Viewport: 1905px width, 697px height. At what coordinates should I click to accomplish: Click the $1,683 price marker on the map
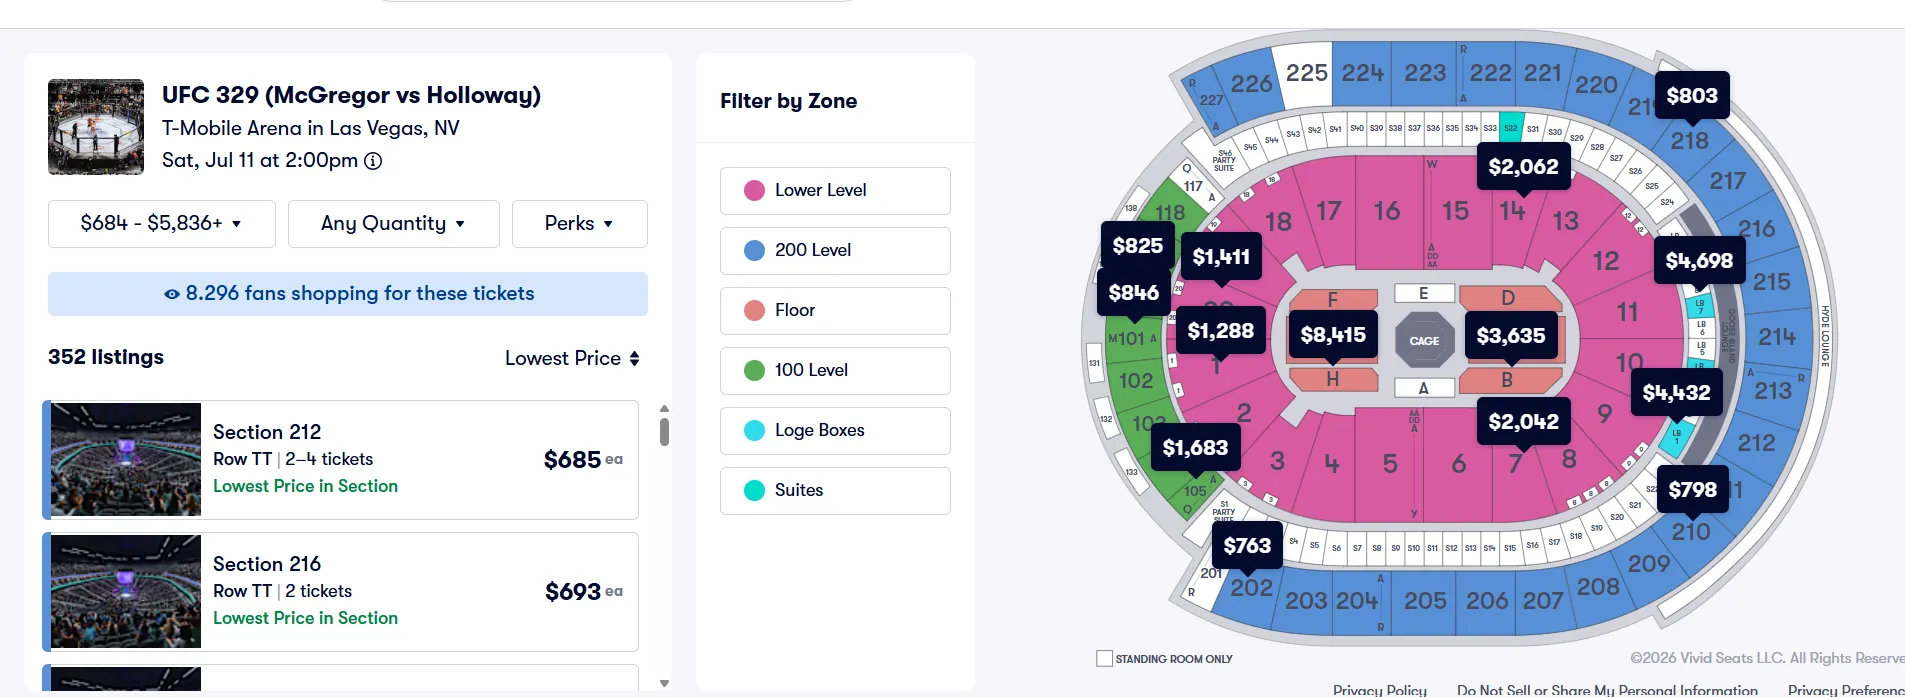pyautogui.click(x=1195, y=448)
